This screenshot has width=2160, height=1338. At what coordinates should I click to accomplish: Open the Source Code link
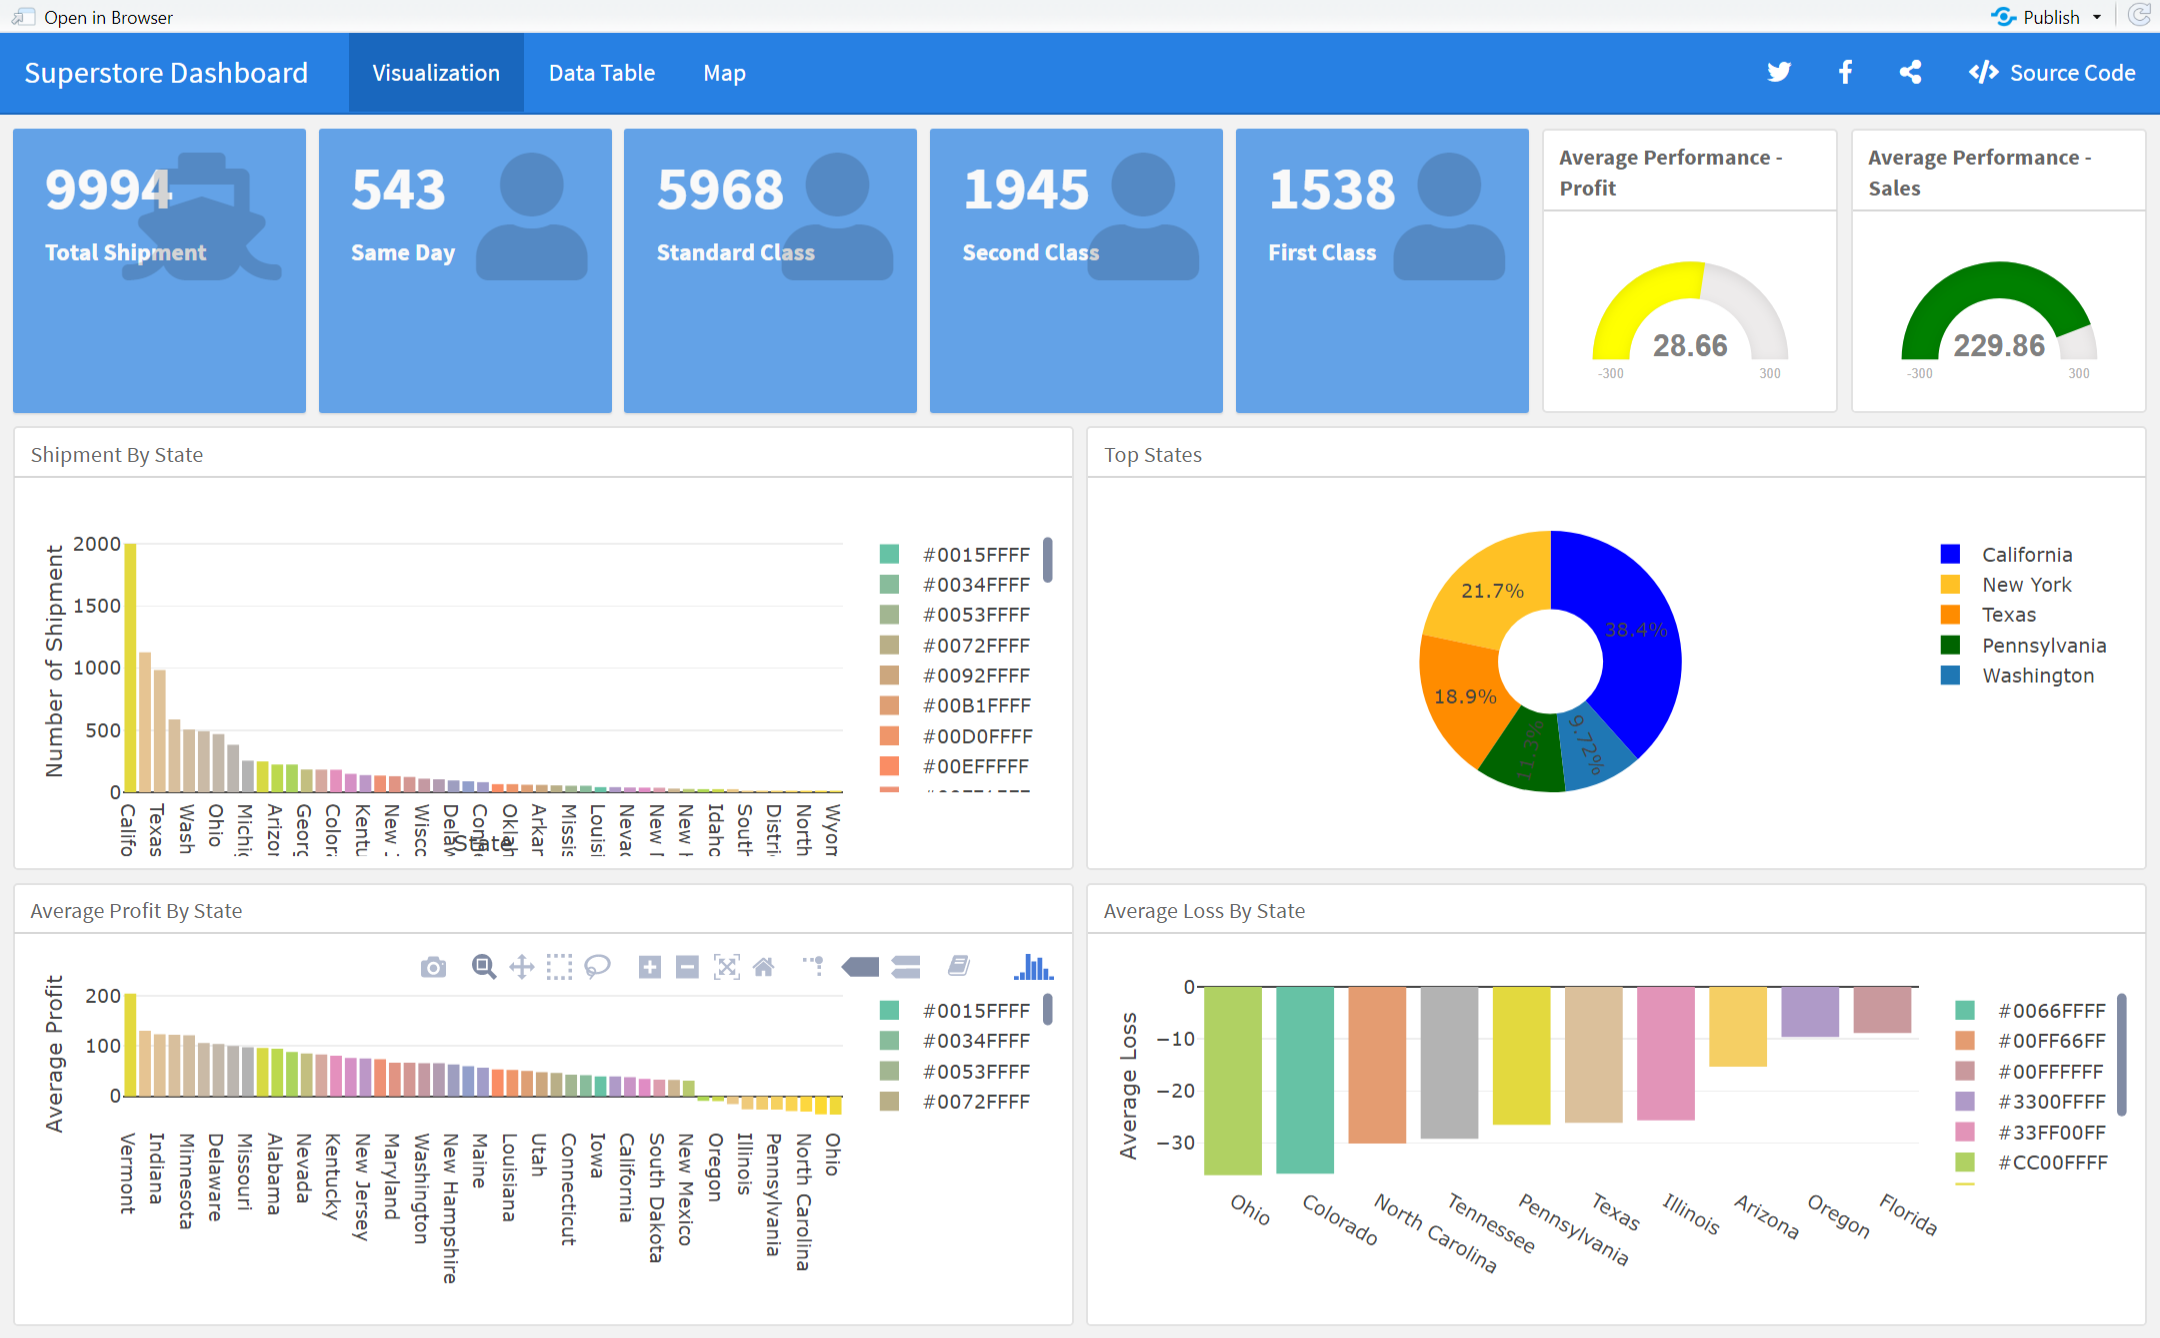[x=2052, y=73]
